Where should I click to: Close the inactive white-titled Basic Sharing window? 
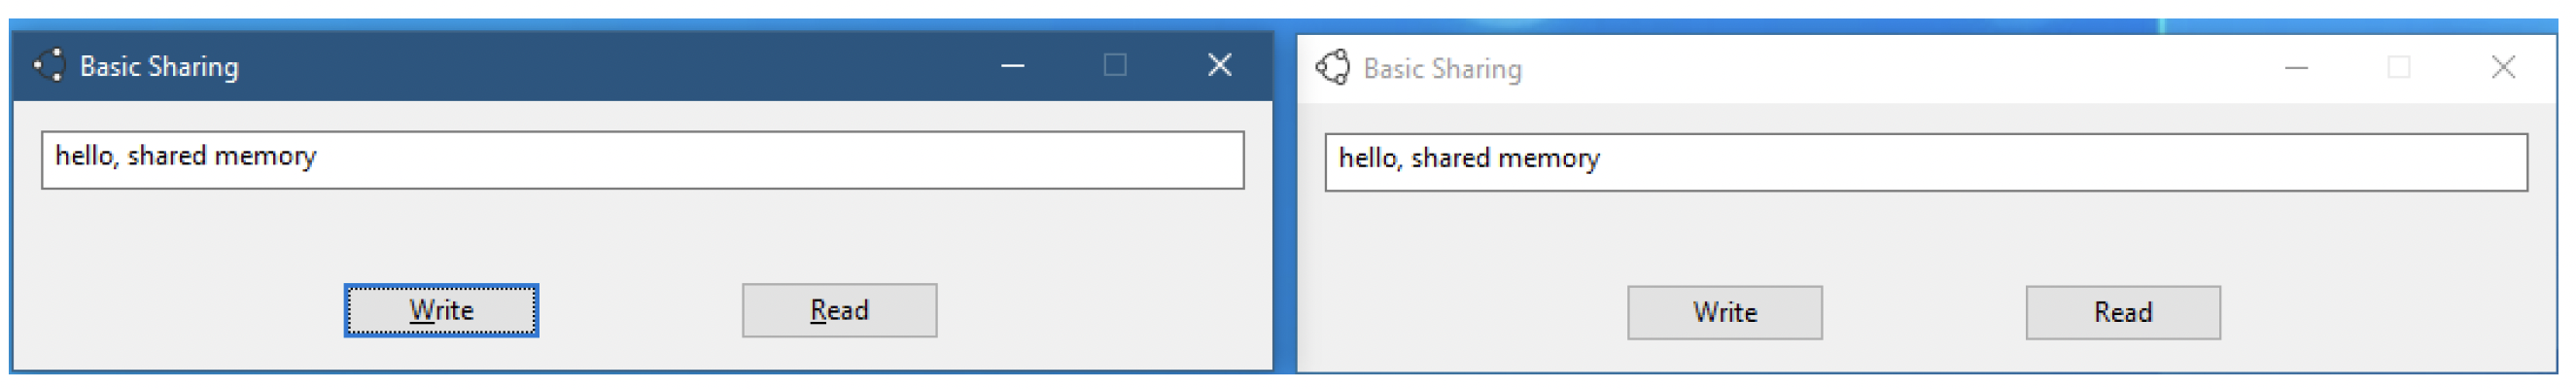pyautogui.click(x=2503, y=67)
